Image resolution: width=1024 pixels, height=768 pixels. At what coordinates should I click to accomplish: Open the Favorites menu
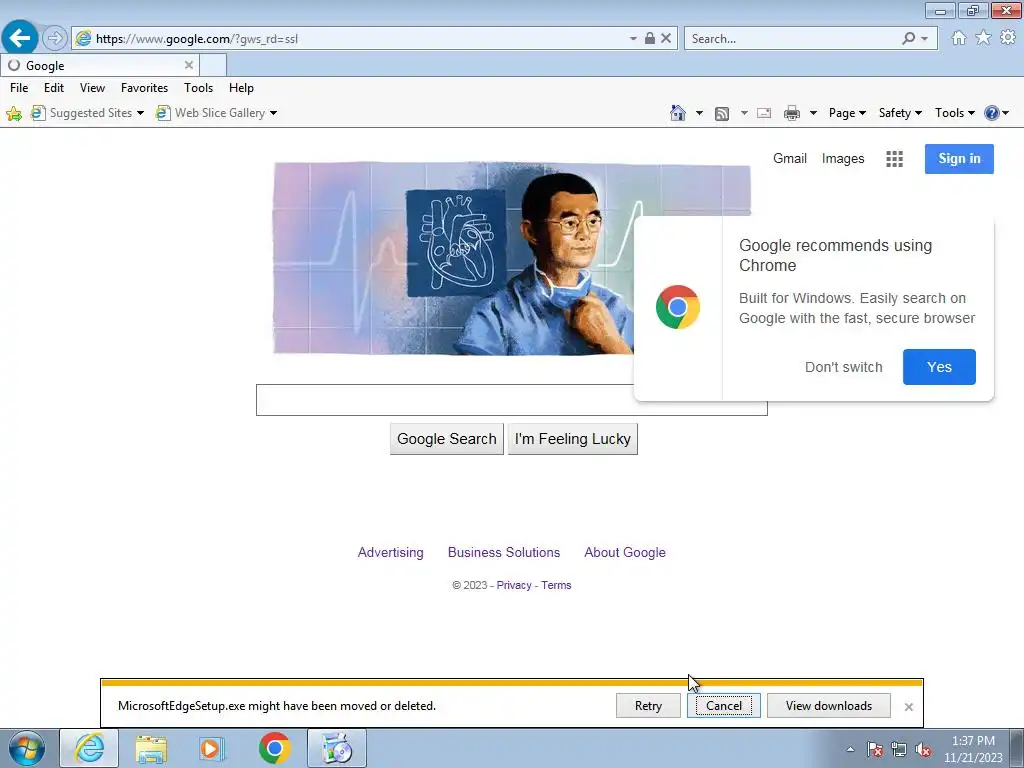tap(144, 88)
